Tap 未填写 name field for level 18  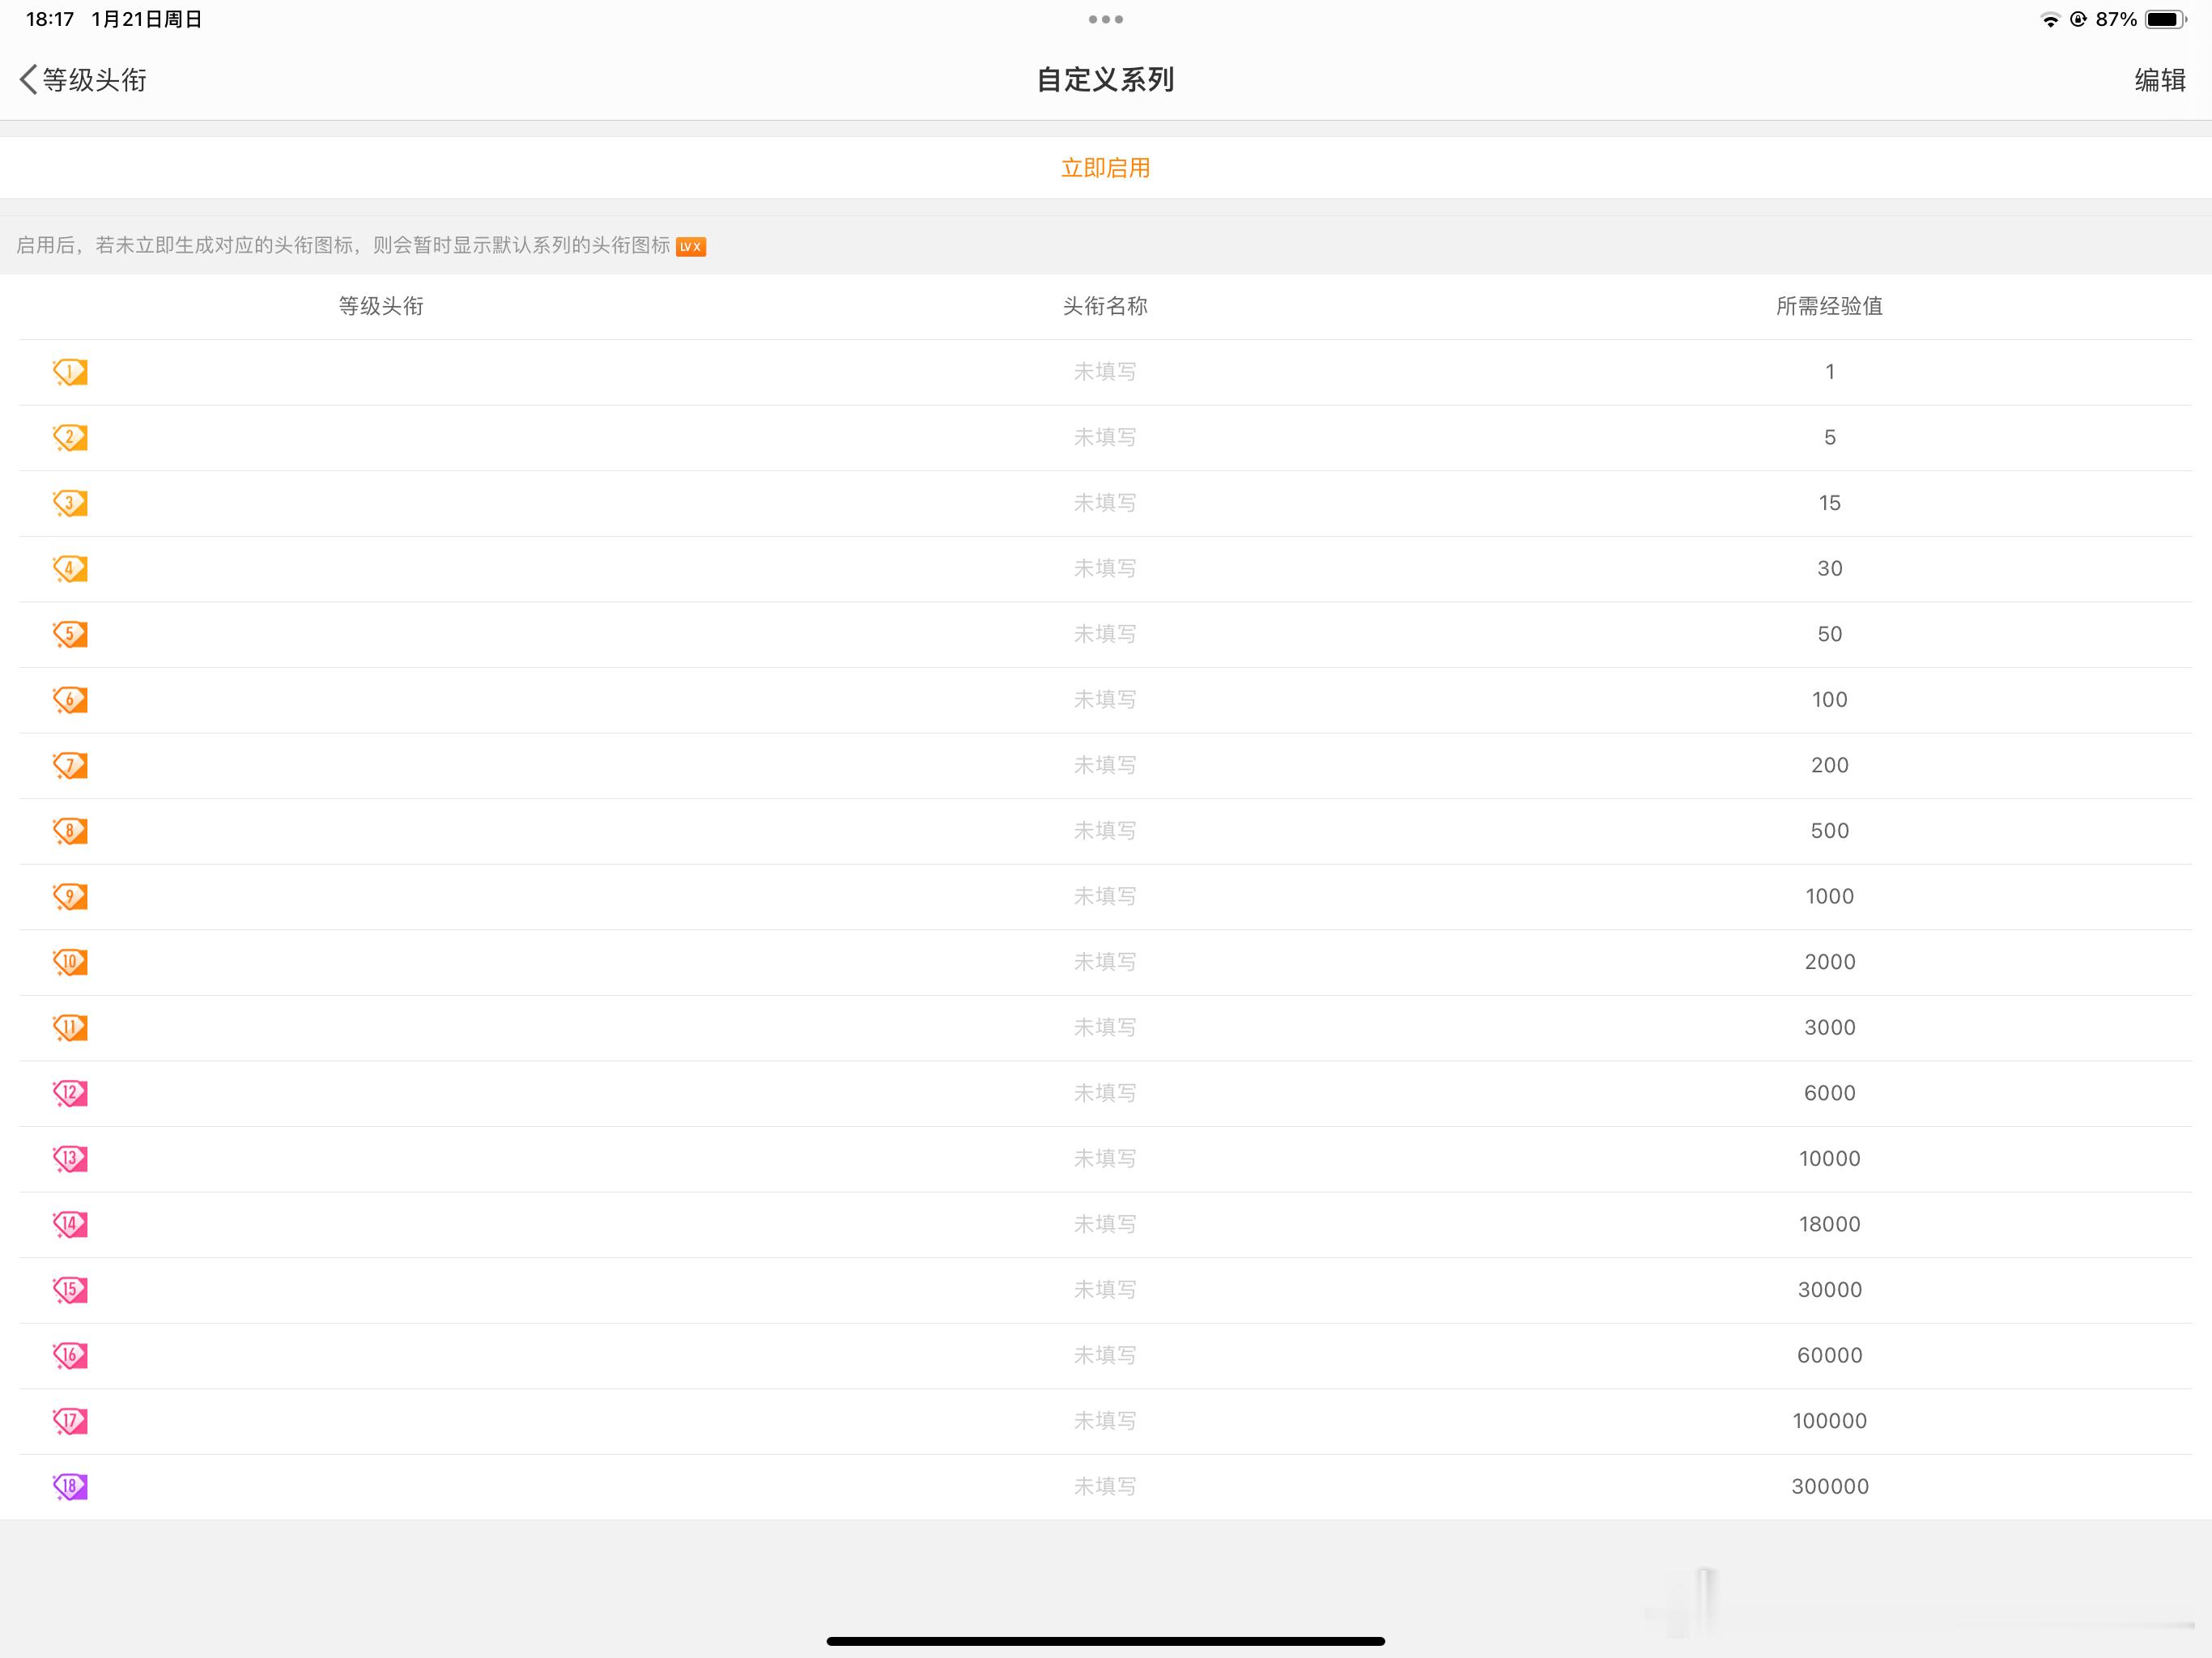[1105, 1486]
